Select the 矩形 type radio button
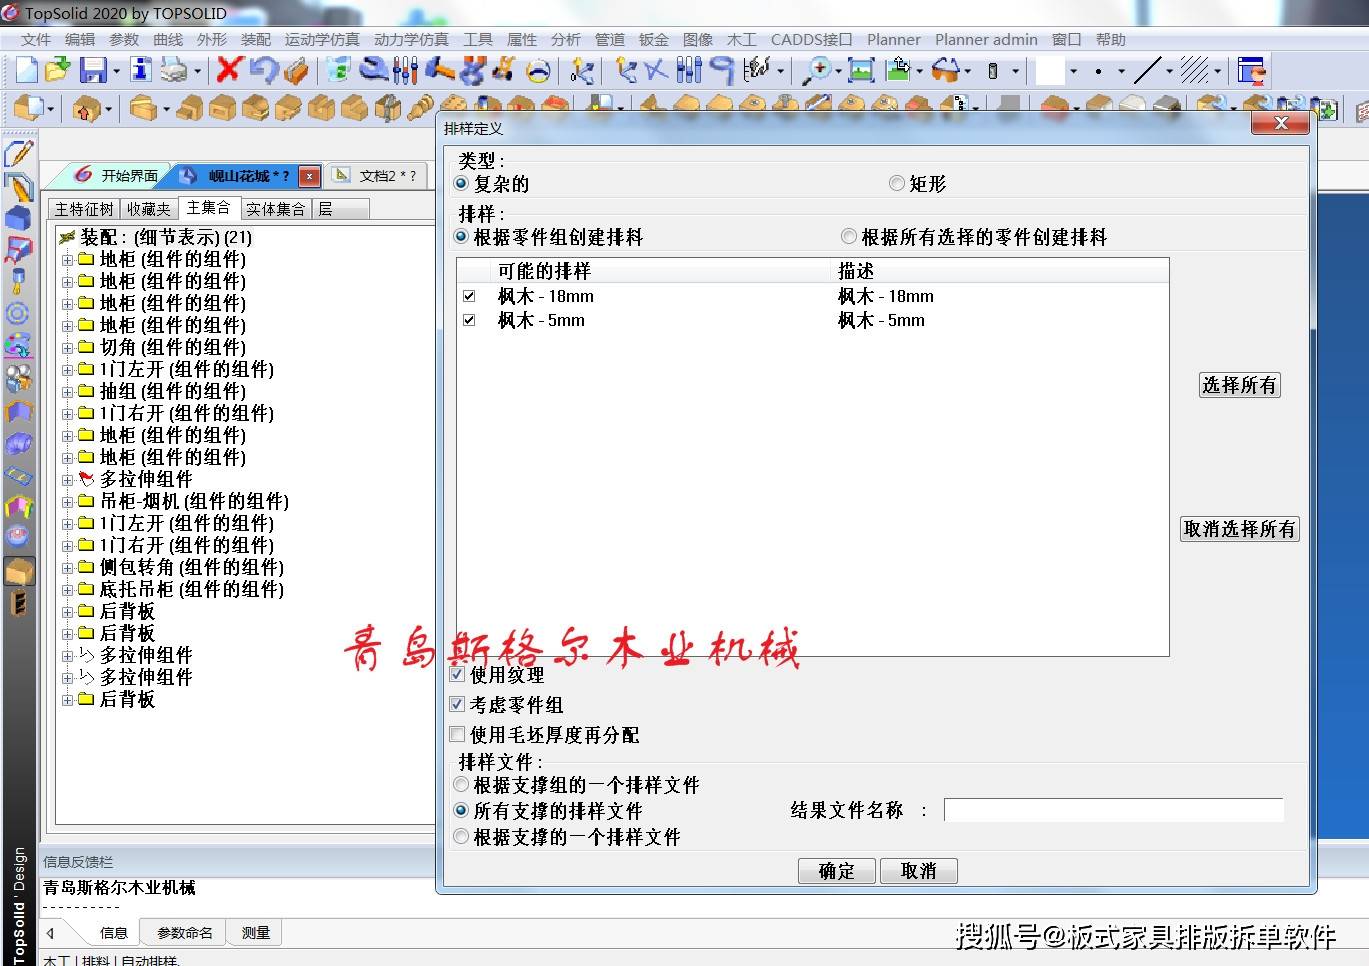This screenshot has height=966, width=1369. coord(897,184)
